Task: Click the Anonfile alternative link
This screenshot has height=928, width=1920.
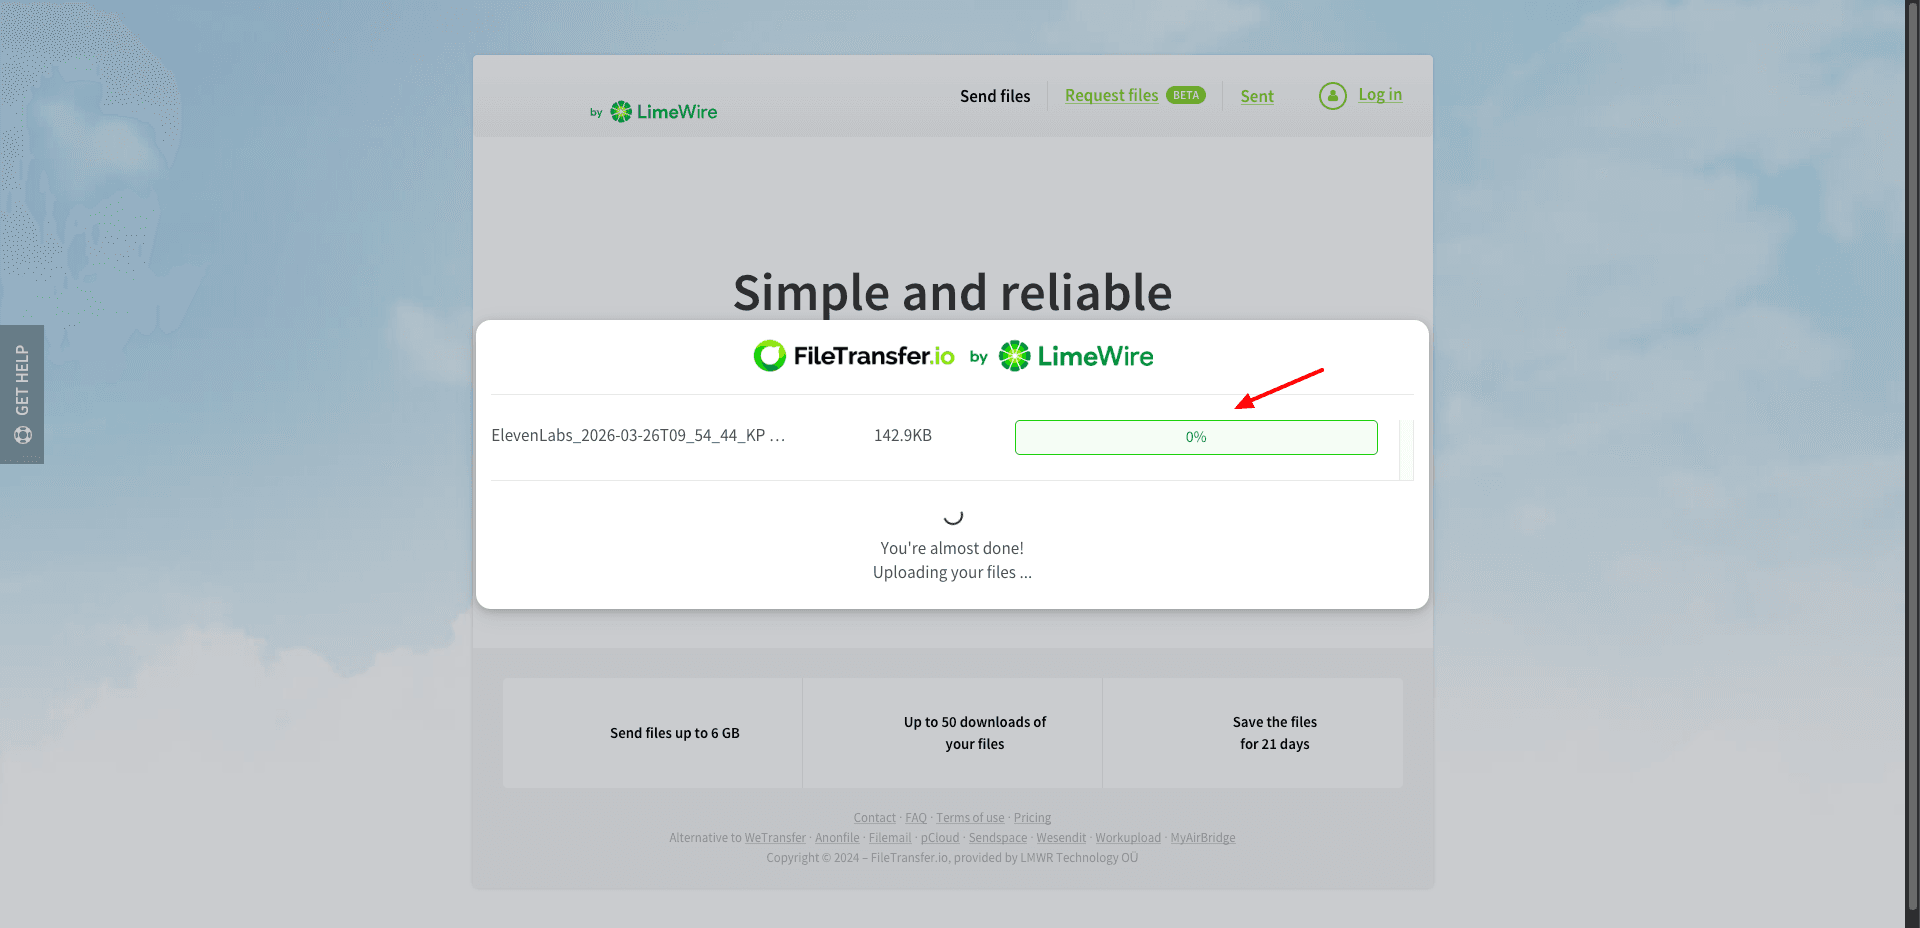Action: pos(837,838)
